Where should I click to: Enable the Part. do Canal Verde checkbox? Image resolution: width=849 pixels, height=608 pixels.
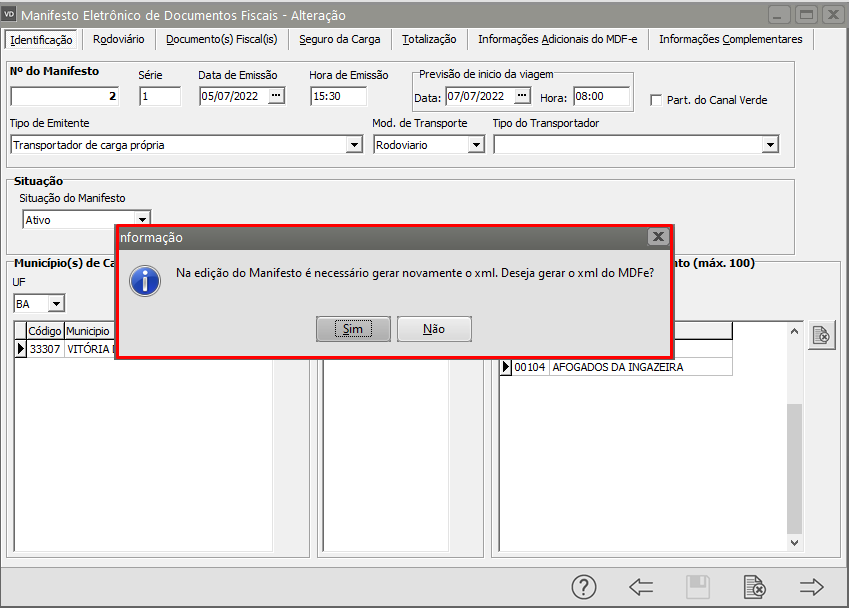click(656, 100)
